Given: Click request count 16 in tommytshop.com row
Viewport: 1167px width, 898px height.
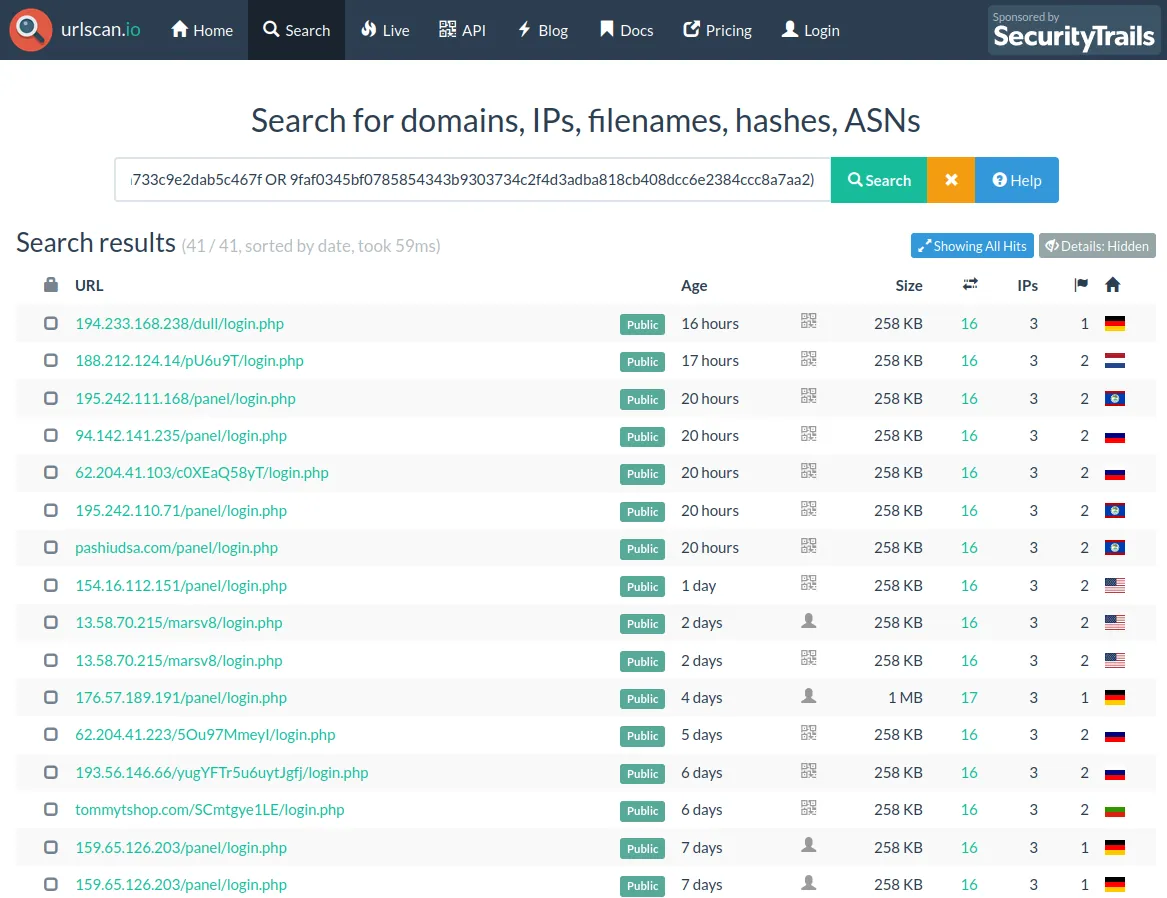Looking at the screenshot, I should [968, 809].
